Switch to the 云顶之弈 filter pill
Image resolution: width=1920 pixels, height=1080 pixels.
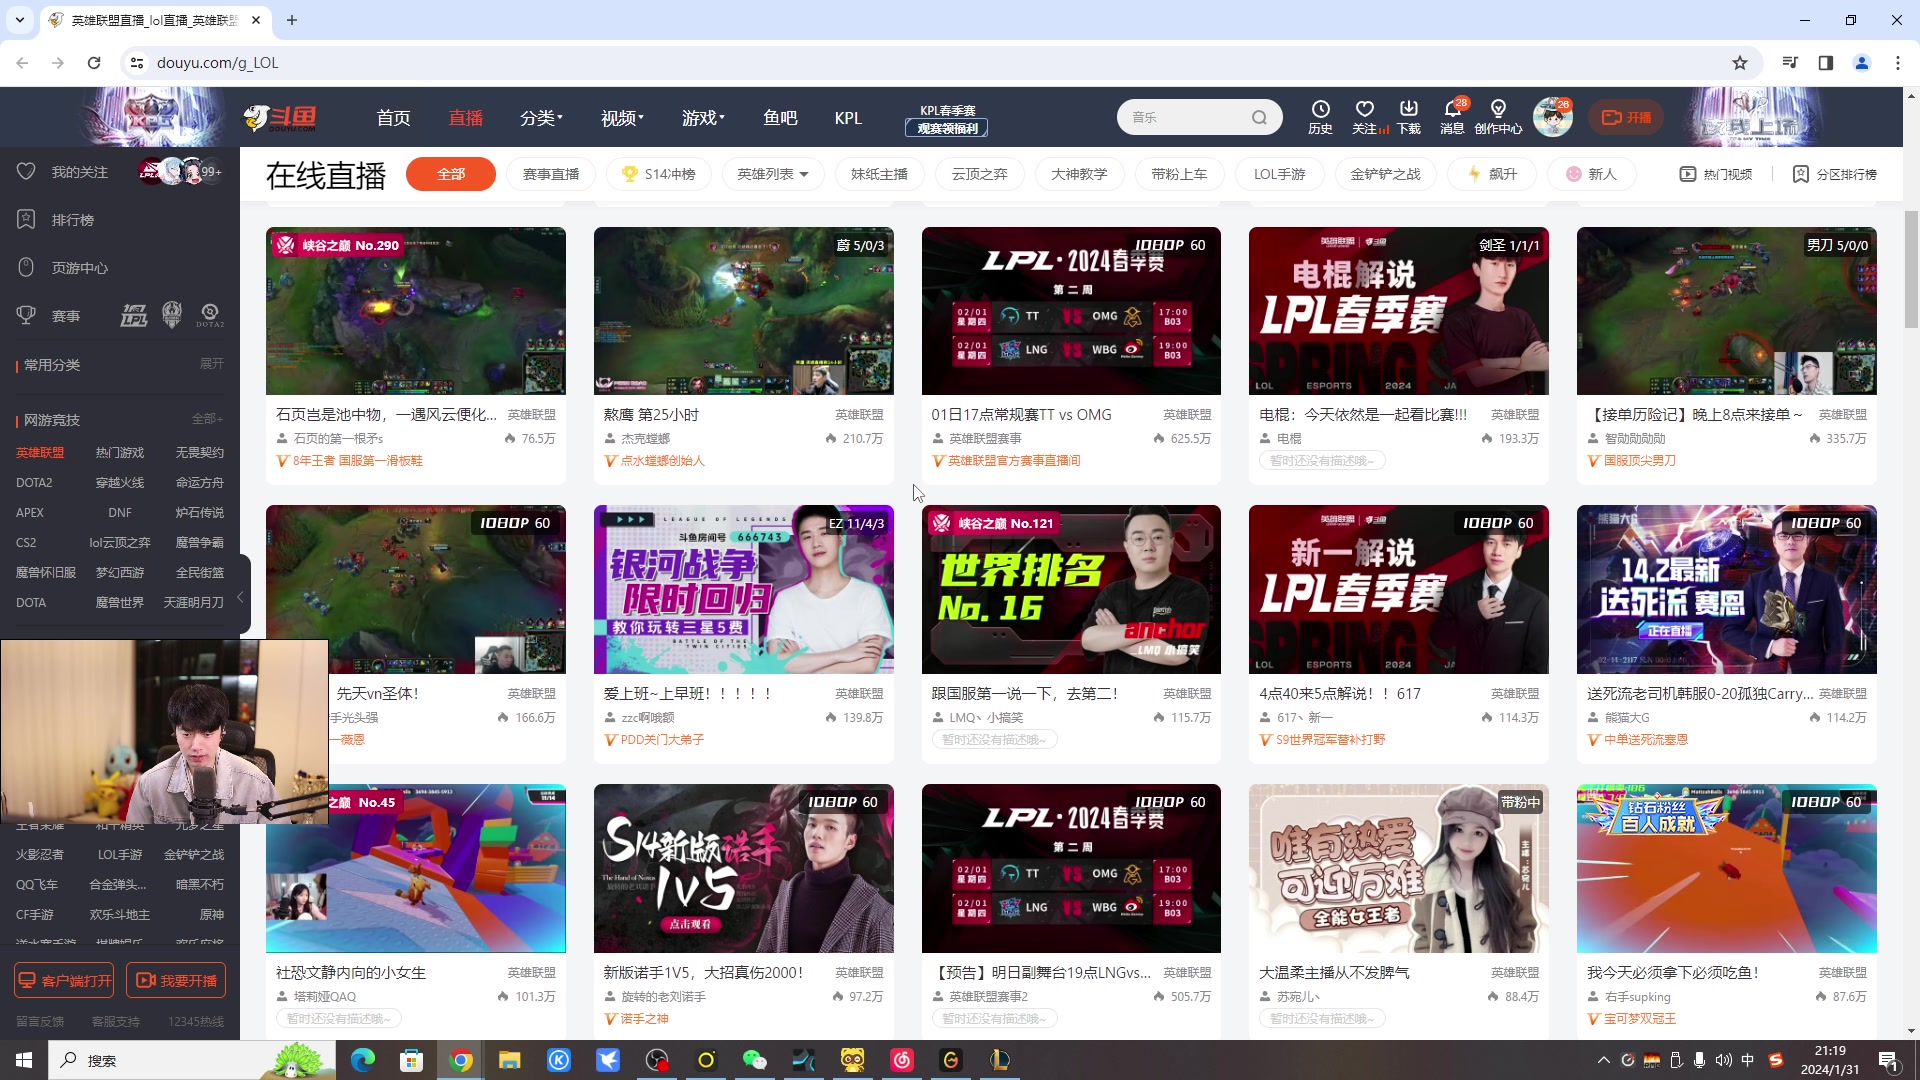click(979, 174)
